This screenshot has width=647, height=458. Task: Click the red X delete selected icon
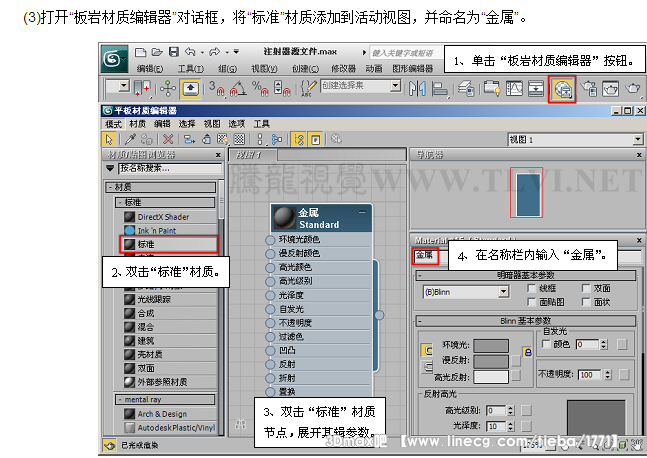point(168,139)
